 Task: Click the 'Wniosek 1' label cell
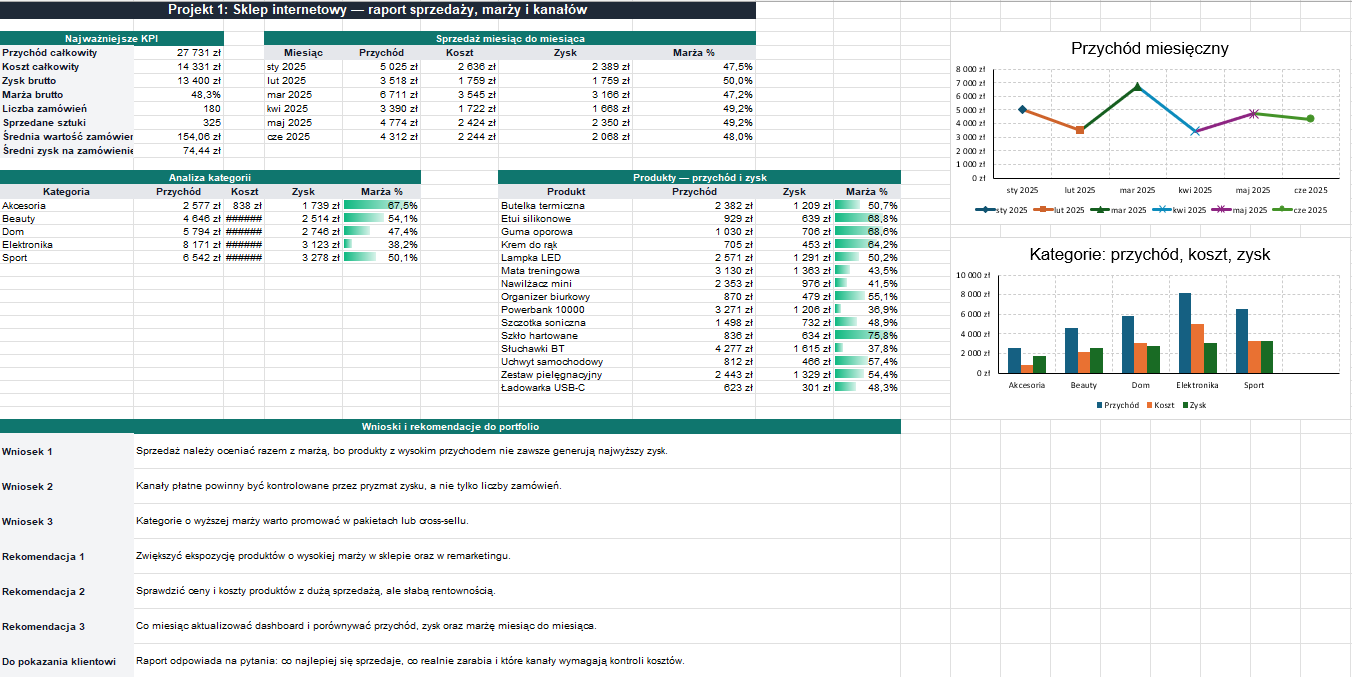coord(66,451)
